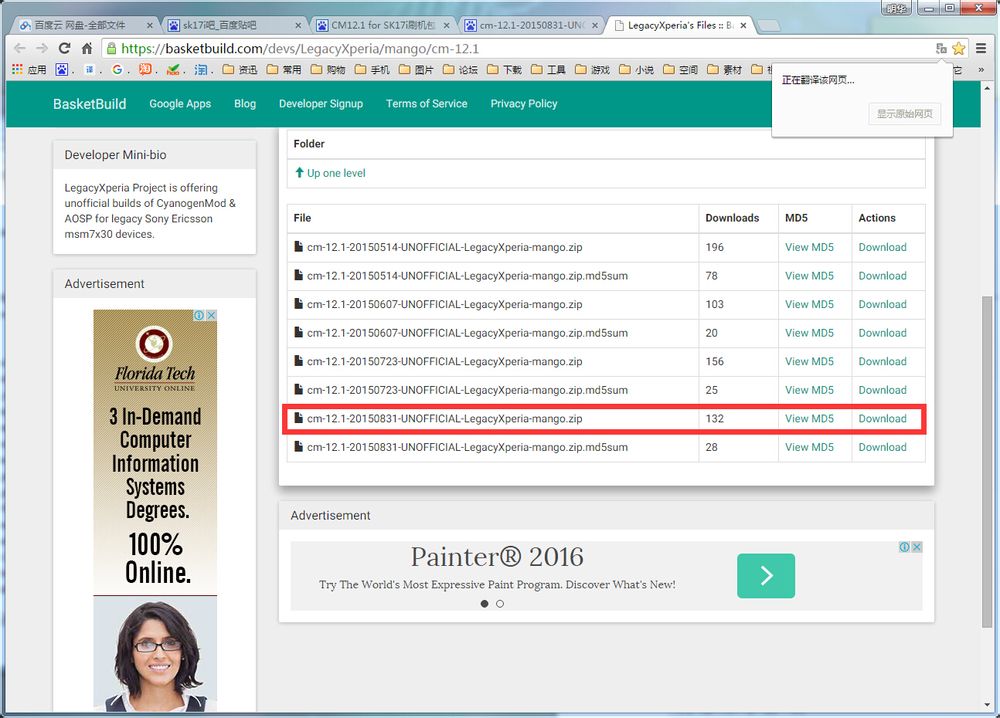Click the green arrow button on Painter ad
Viewport: 1000px width, 718px height.
[x=766, y=576]
